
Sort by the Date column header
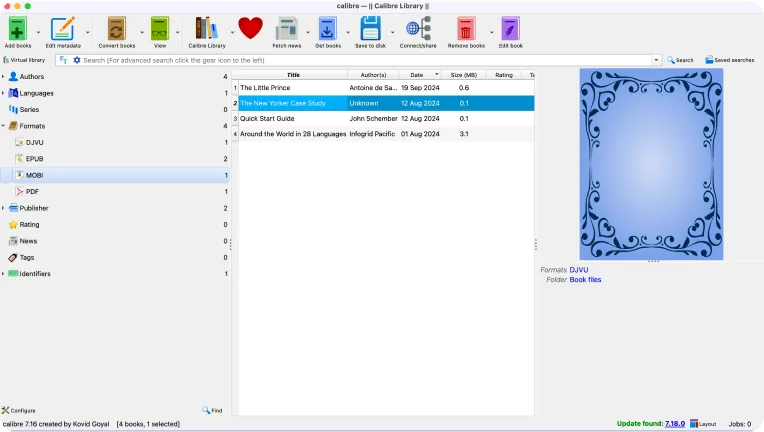click(420, 75)
